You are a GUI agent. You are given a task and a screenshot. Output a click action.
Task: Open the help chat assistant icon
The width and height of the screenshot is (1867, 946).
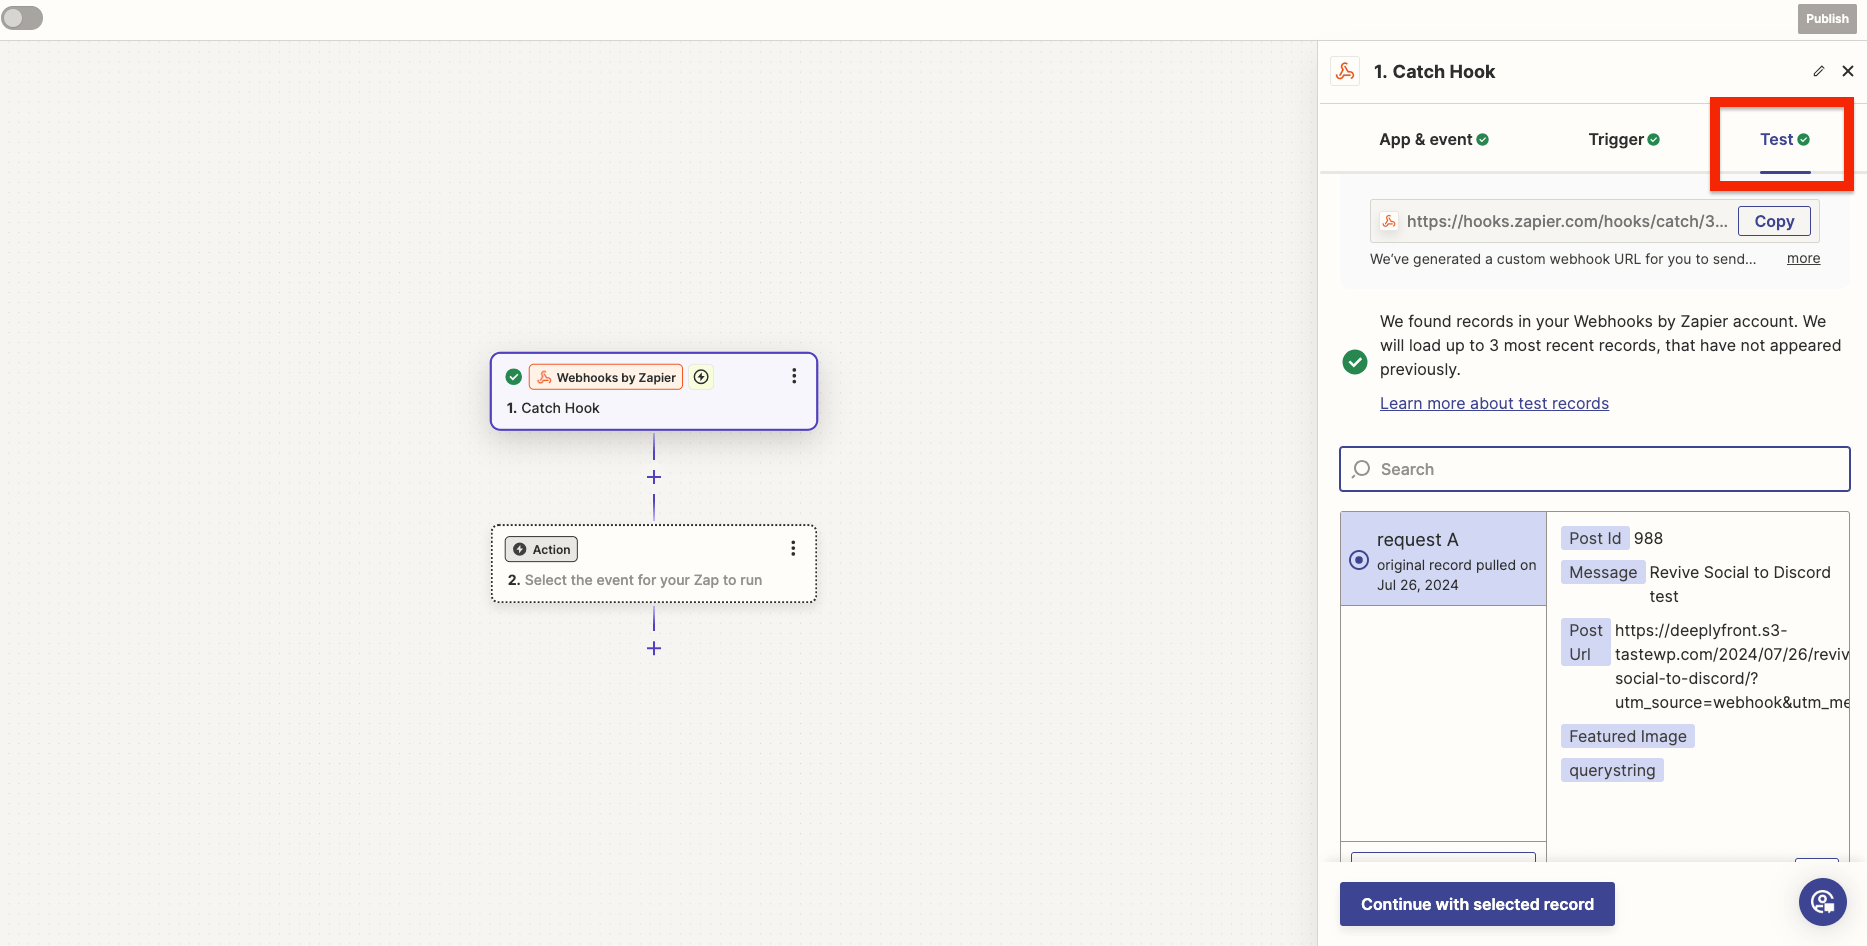1822,902
